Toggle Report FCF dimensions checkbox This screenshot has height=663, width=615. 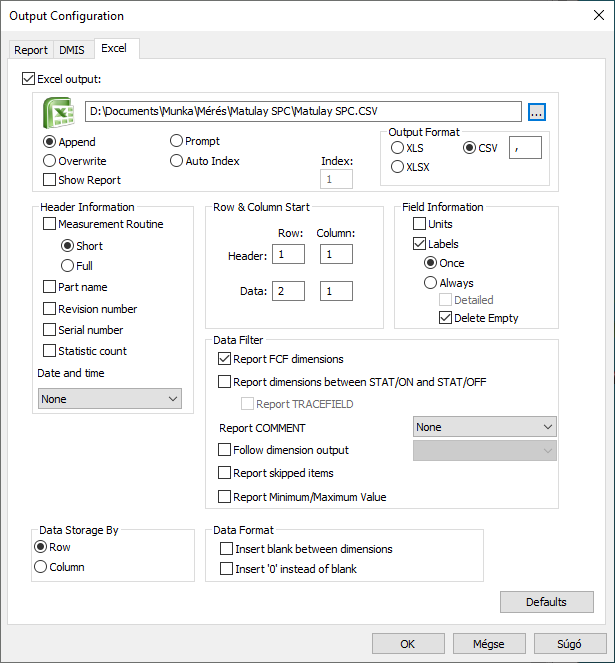(x=224, y=359)
